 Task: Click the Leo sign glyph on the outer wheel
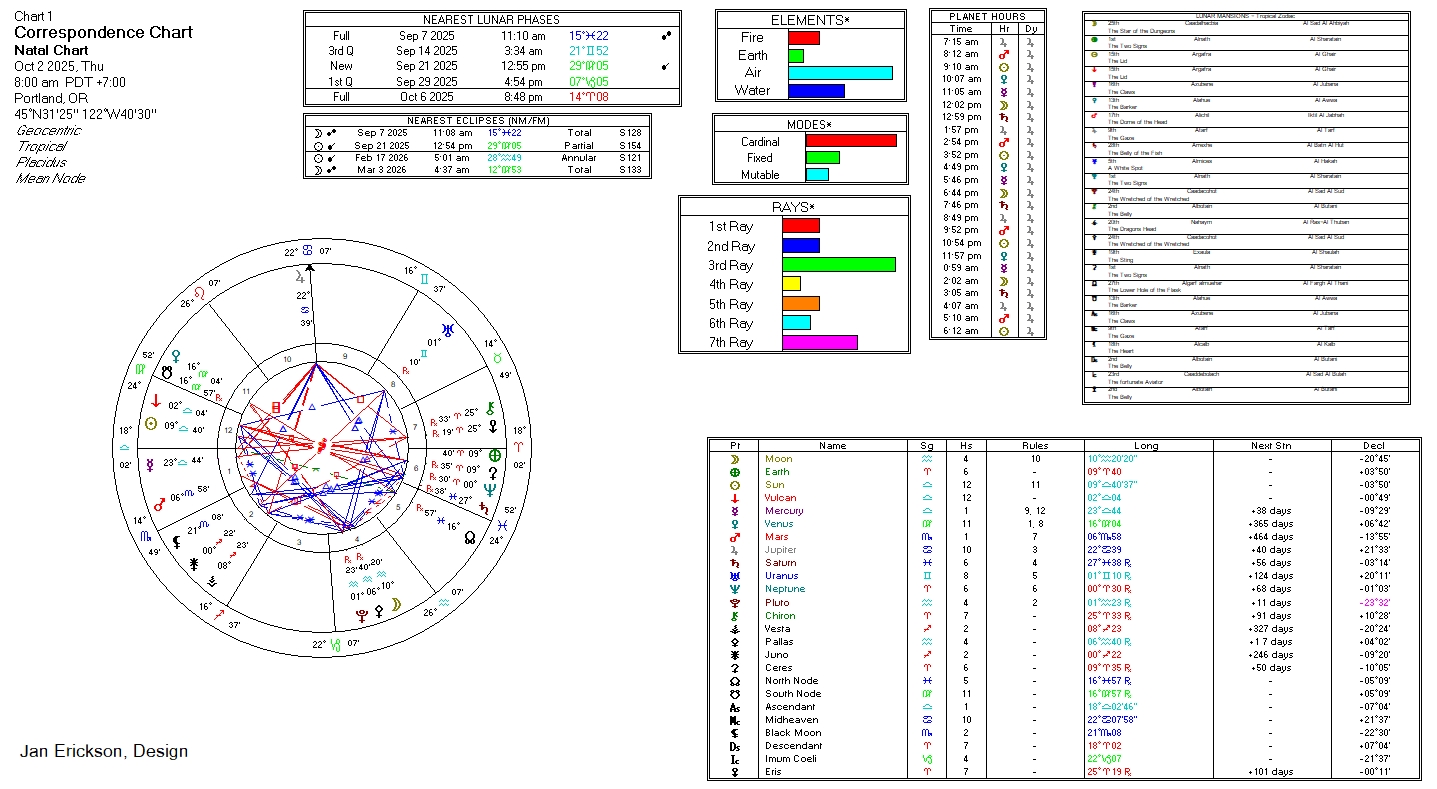[x=199, y=292]
